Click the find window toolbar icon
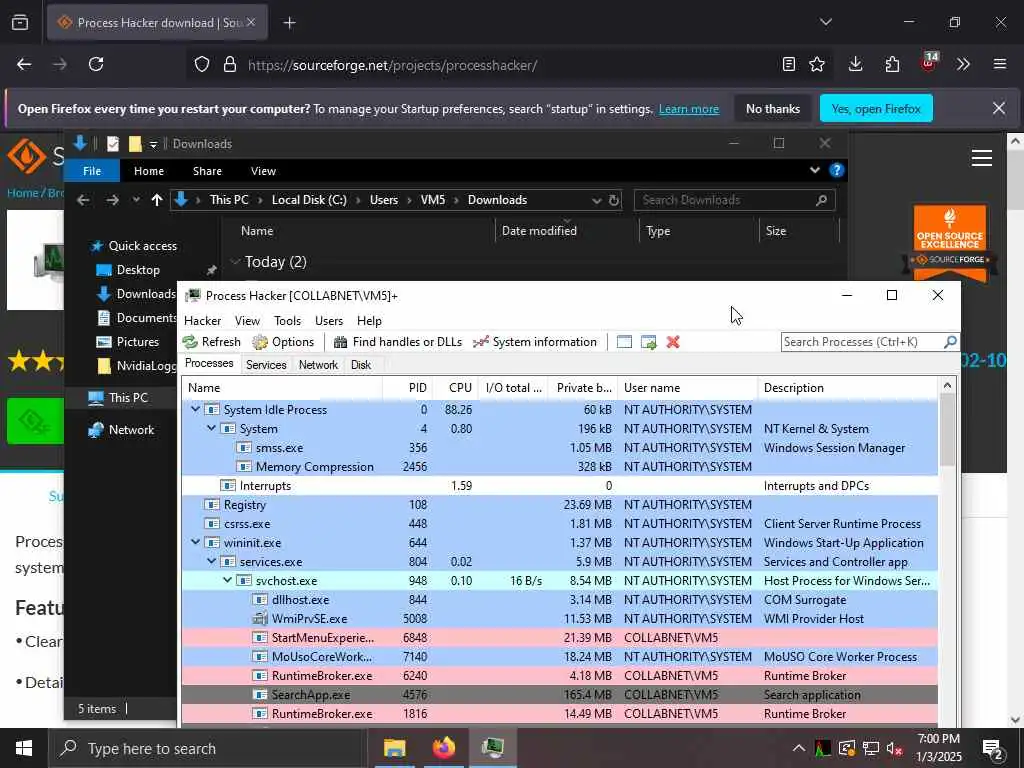The image size is (1024, 768). pos(624,342)
